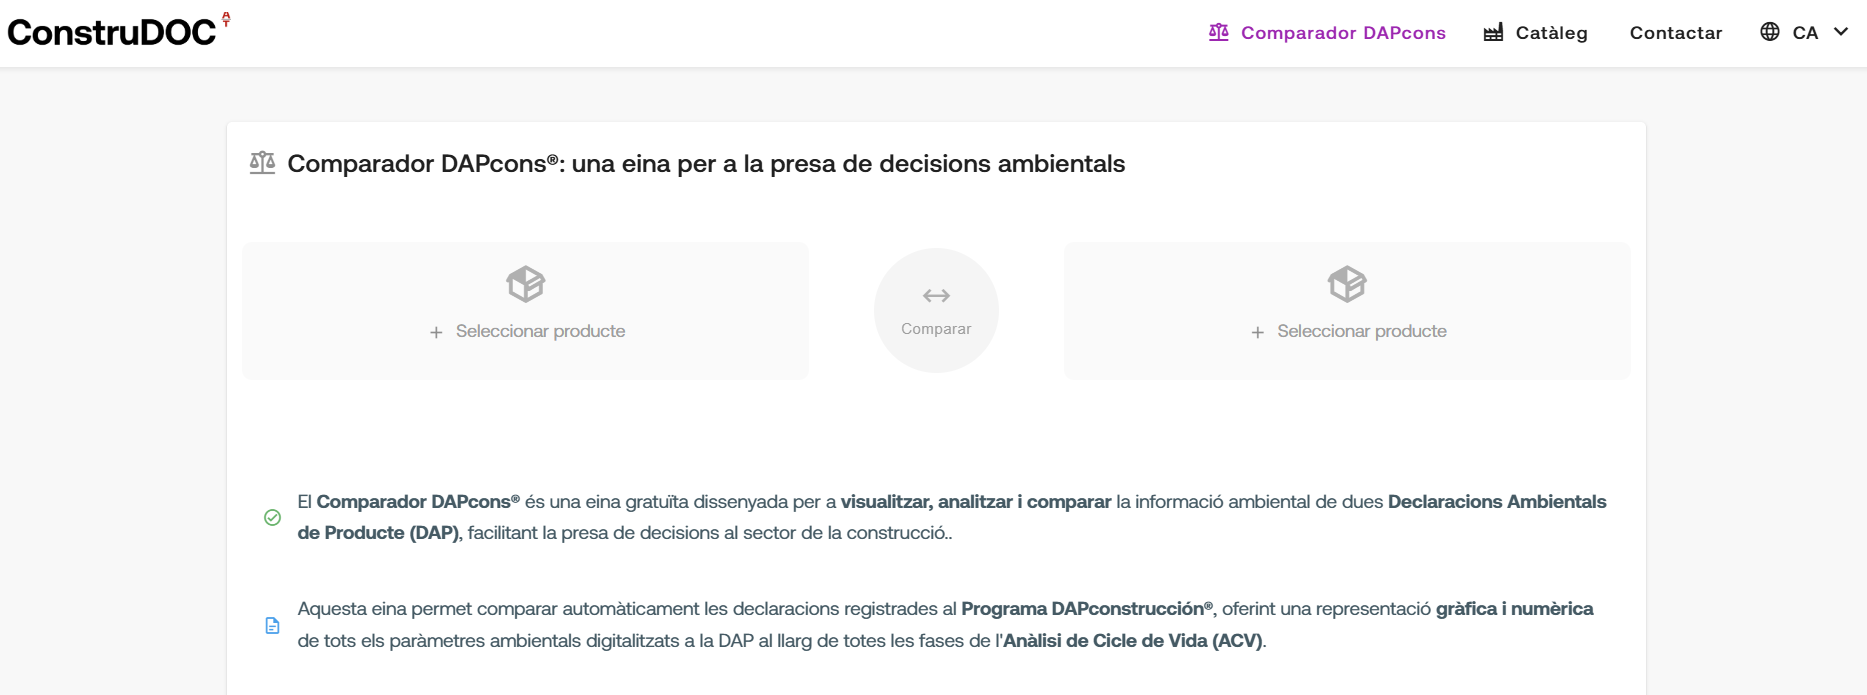Open the Contactar page
Screen dimensions: 1867x695
click(x=1676, y=33)
